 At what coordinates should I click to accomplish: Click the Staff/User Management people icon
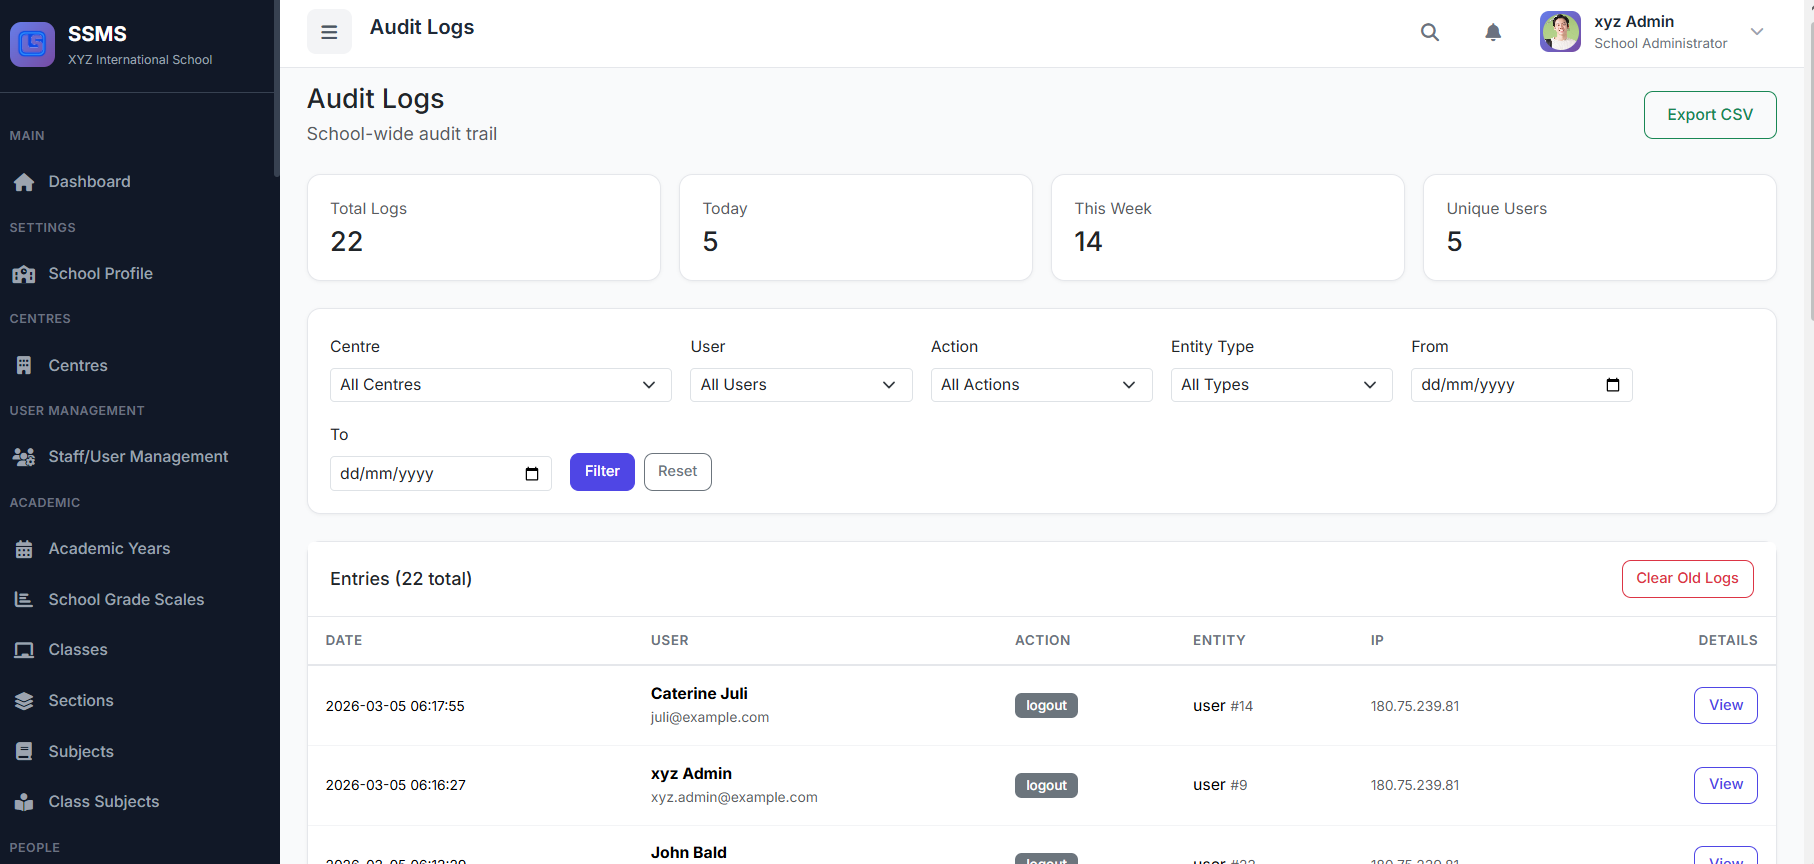[x=24, y=457]
